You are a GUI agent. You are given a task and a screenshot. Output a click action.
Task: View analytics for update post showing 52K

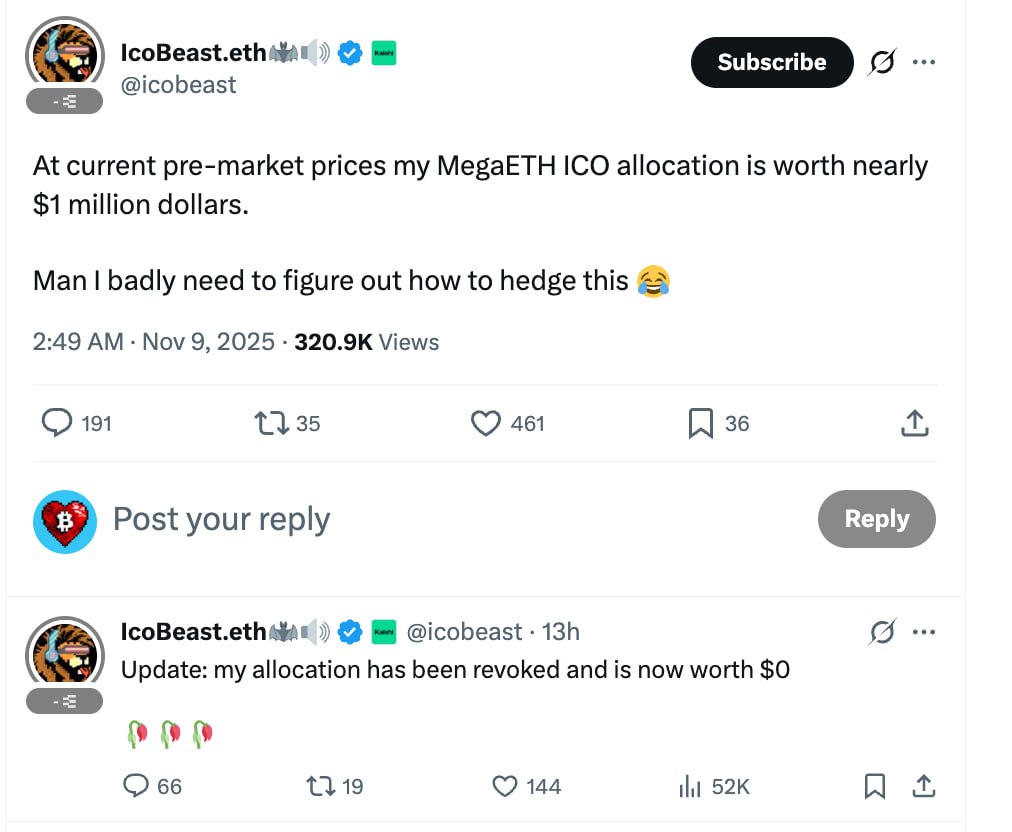point(690,787)
